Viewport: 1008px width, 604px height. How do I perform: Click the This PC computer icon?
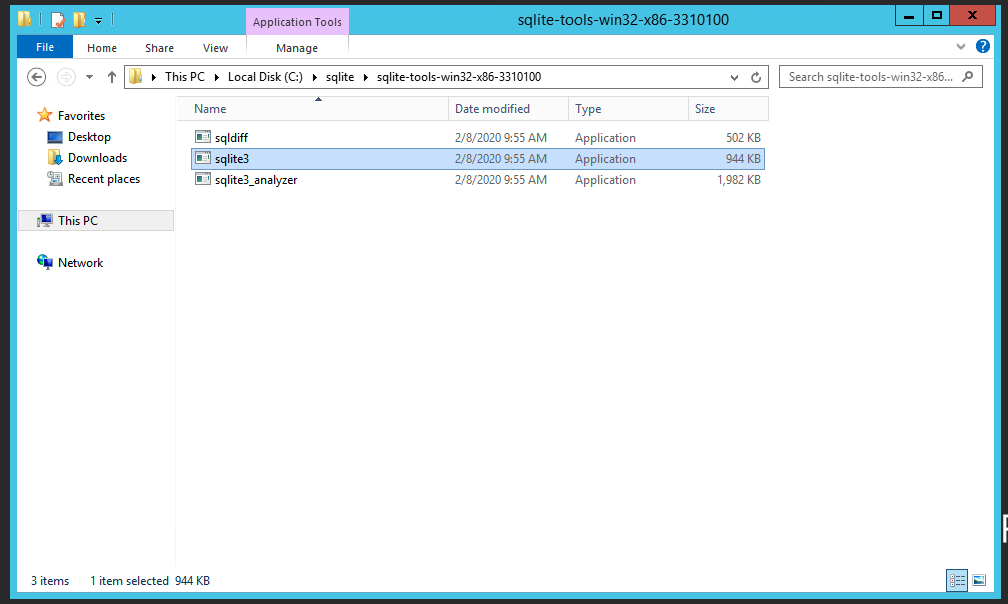(45, 220)
